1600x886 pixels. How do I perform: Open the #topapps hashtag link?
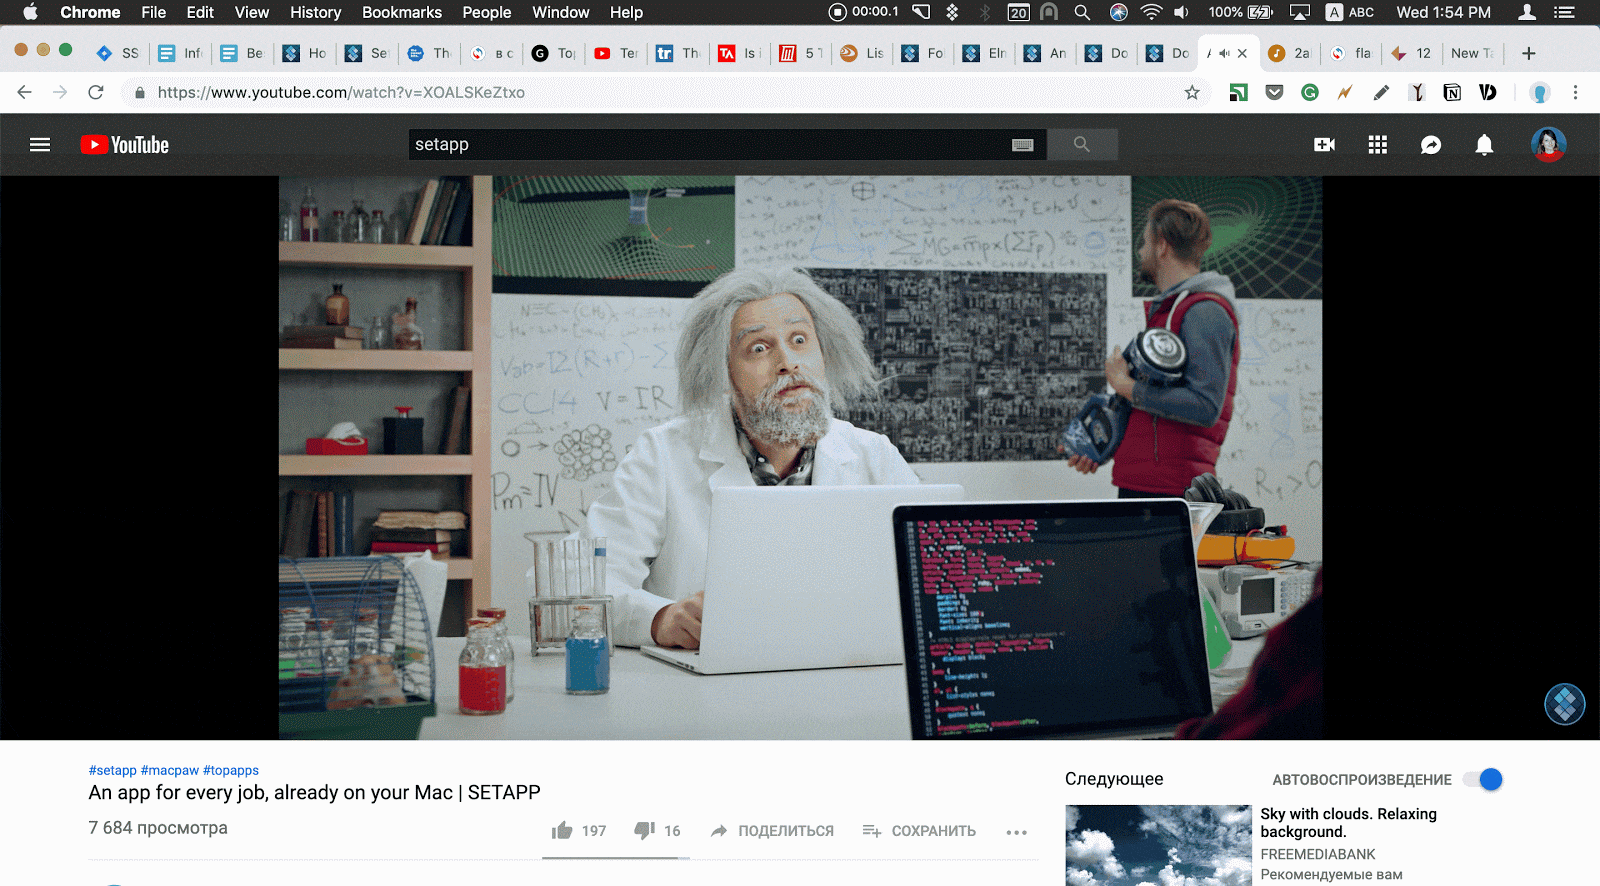pyautogui.click(x=231, y=770)
